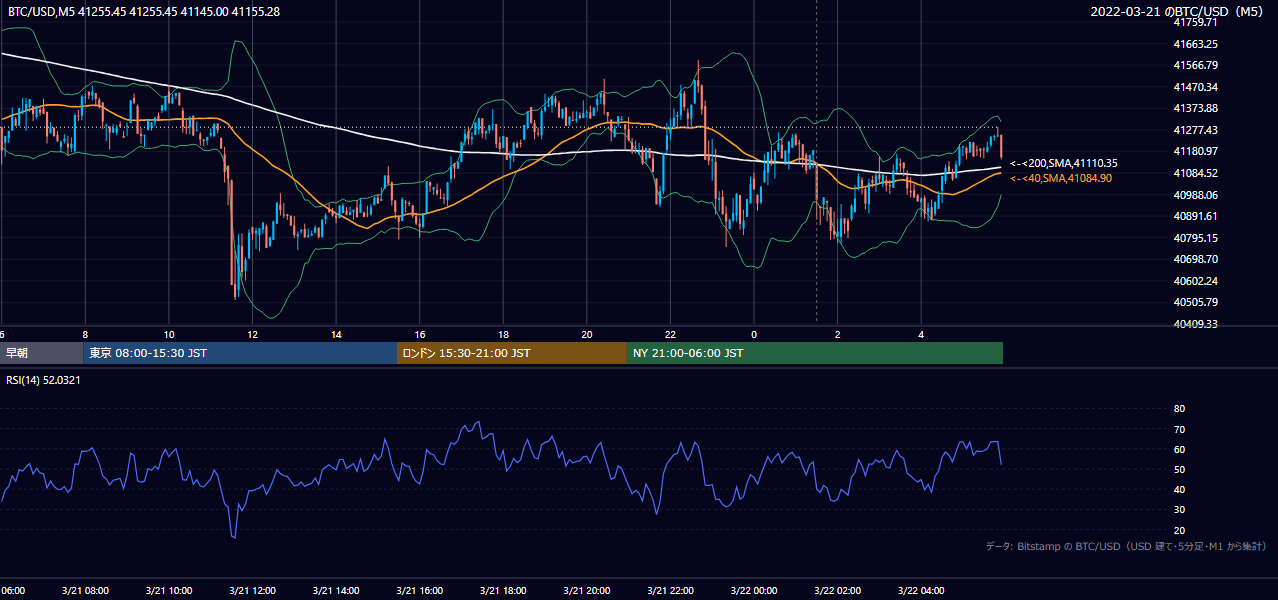Click the RSI axis value 30
Screen dimensions: 1278x600
pyautogui.click(x=1179, y=510)
